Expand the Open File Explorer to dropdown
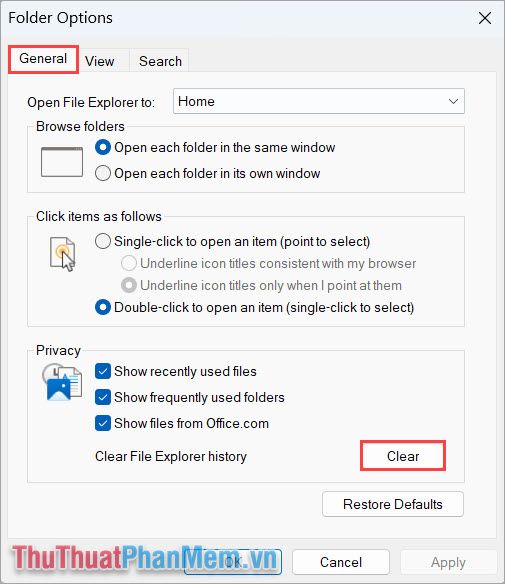505x584 pixels. click(x=319, y=101)
